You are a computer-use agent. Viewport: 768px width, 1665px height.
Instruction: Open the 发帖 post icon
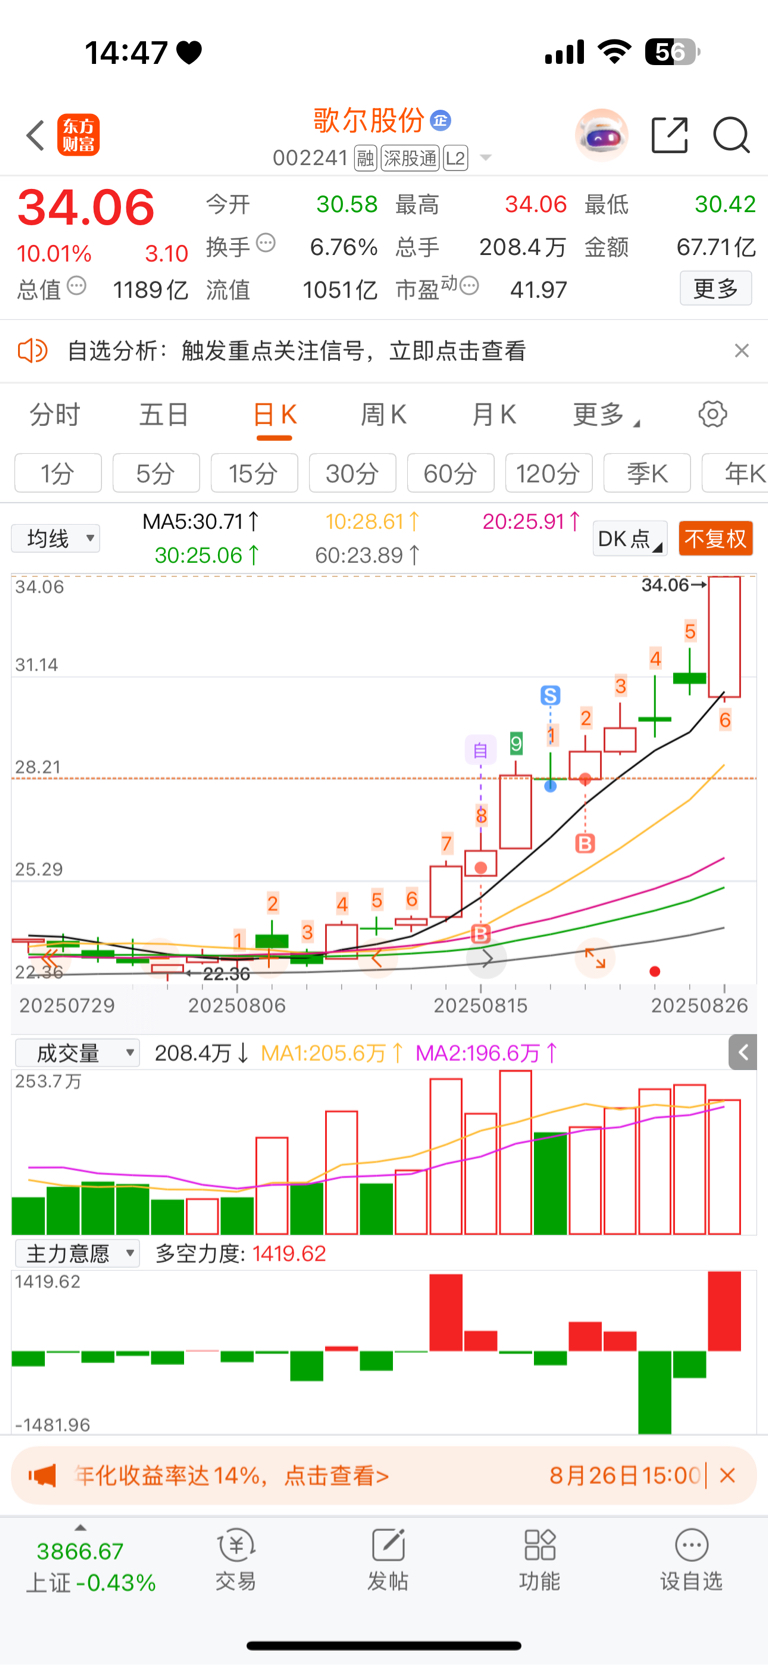pyautogui.click(x=388, y=1560)
